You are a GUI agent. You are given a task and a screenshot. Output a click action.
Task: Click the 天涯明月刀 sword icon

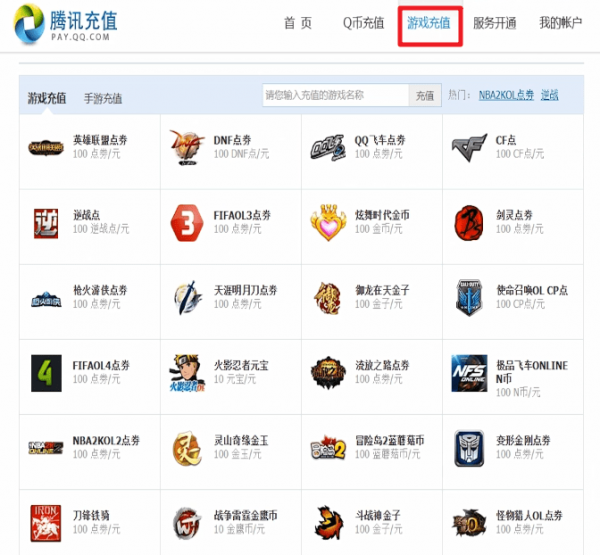187,298
